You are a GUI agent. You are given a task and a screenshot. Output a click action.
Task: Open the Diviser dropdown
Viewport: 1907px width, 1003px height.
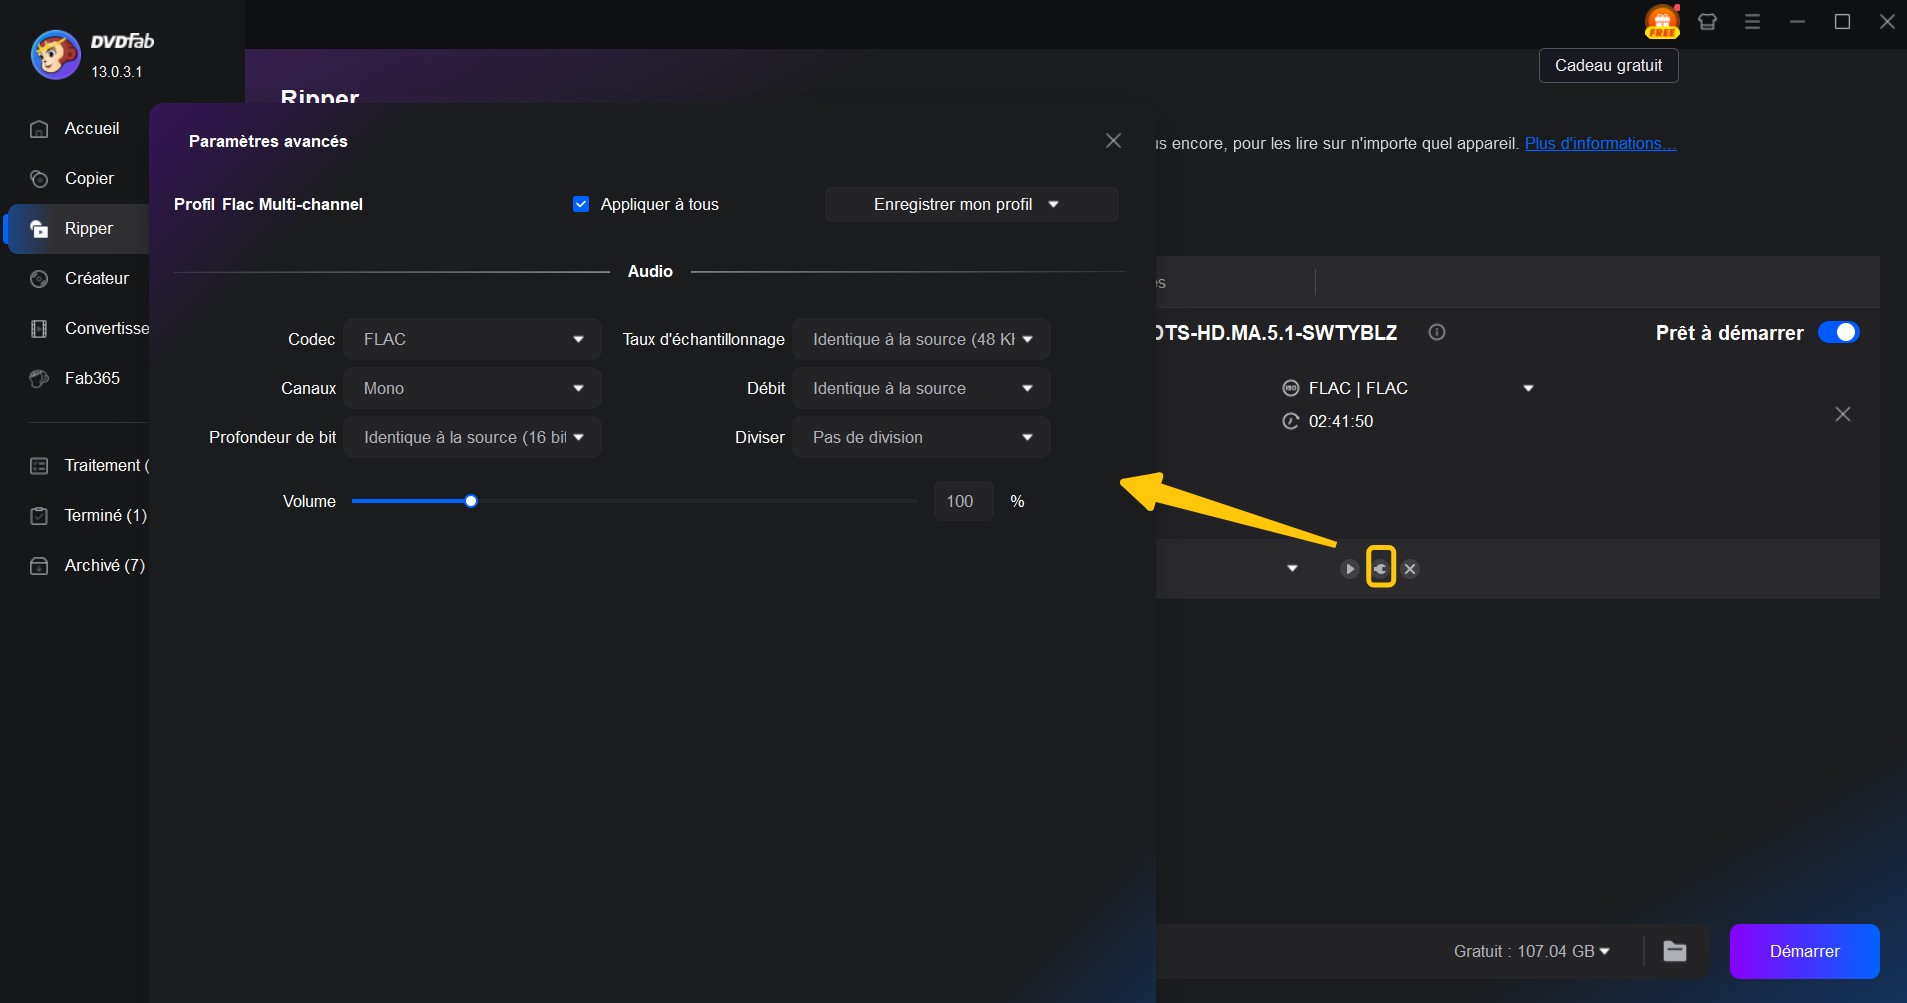point(921,437)
